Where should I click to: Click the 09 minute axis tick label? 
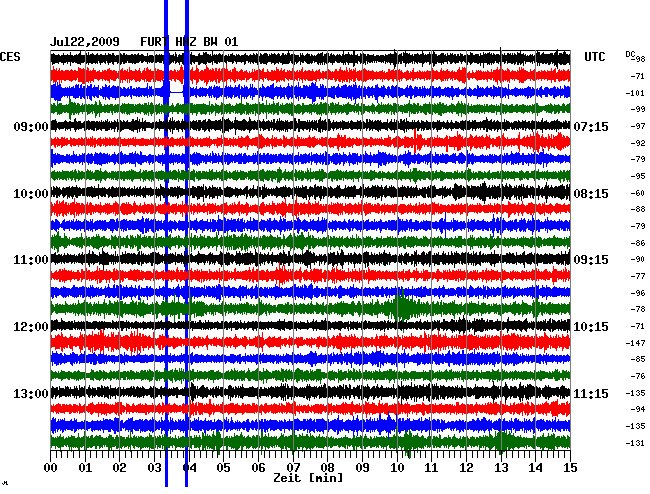click(x=362, y=468)
